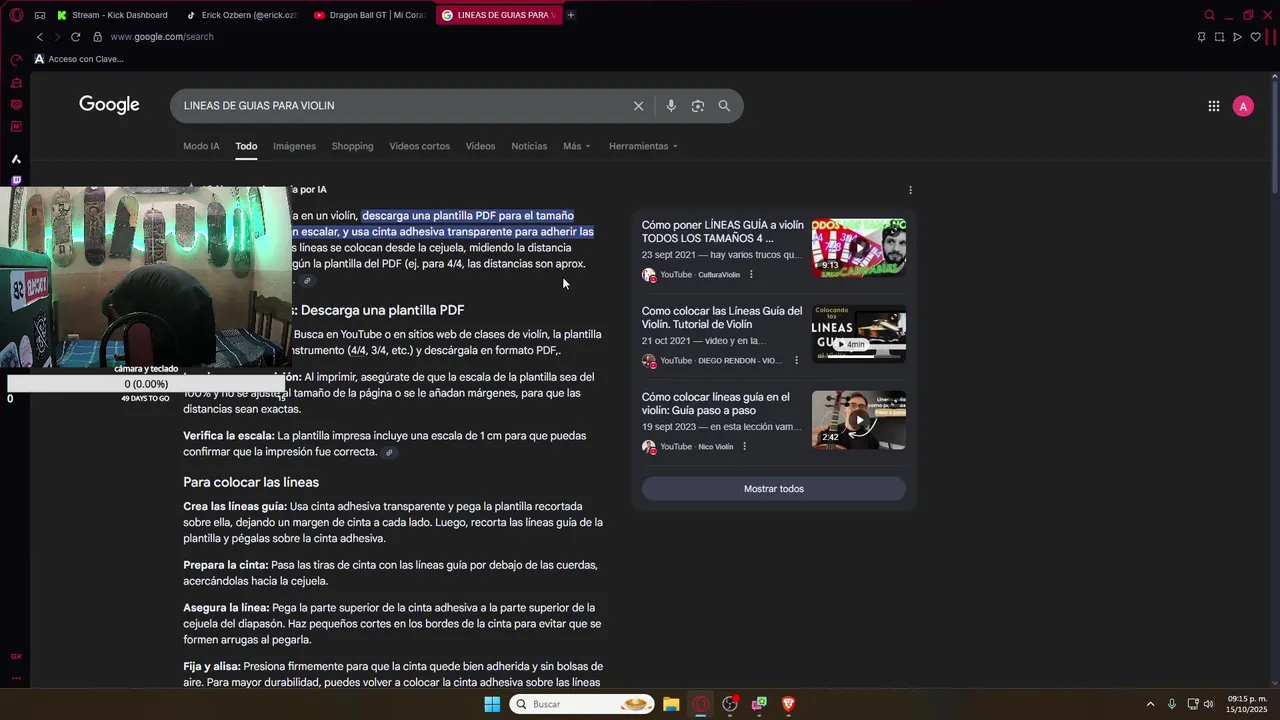Open Google apps grid
Viewport: 1280px width, 720px height.
pos(1213,106)
